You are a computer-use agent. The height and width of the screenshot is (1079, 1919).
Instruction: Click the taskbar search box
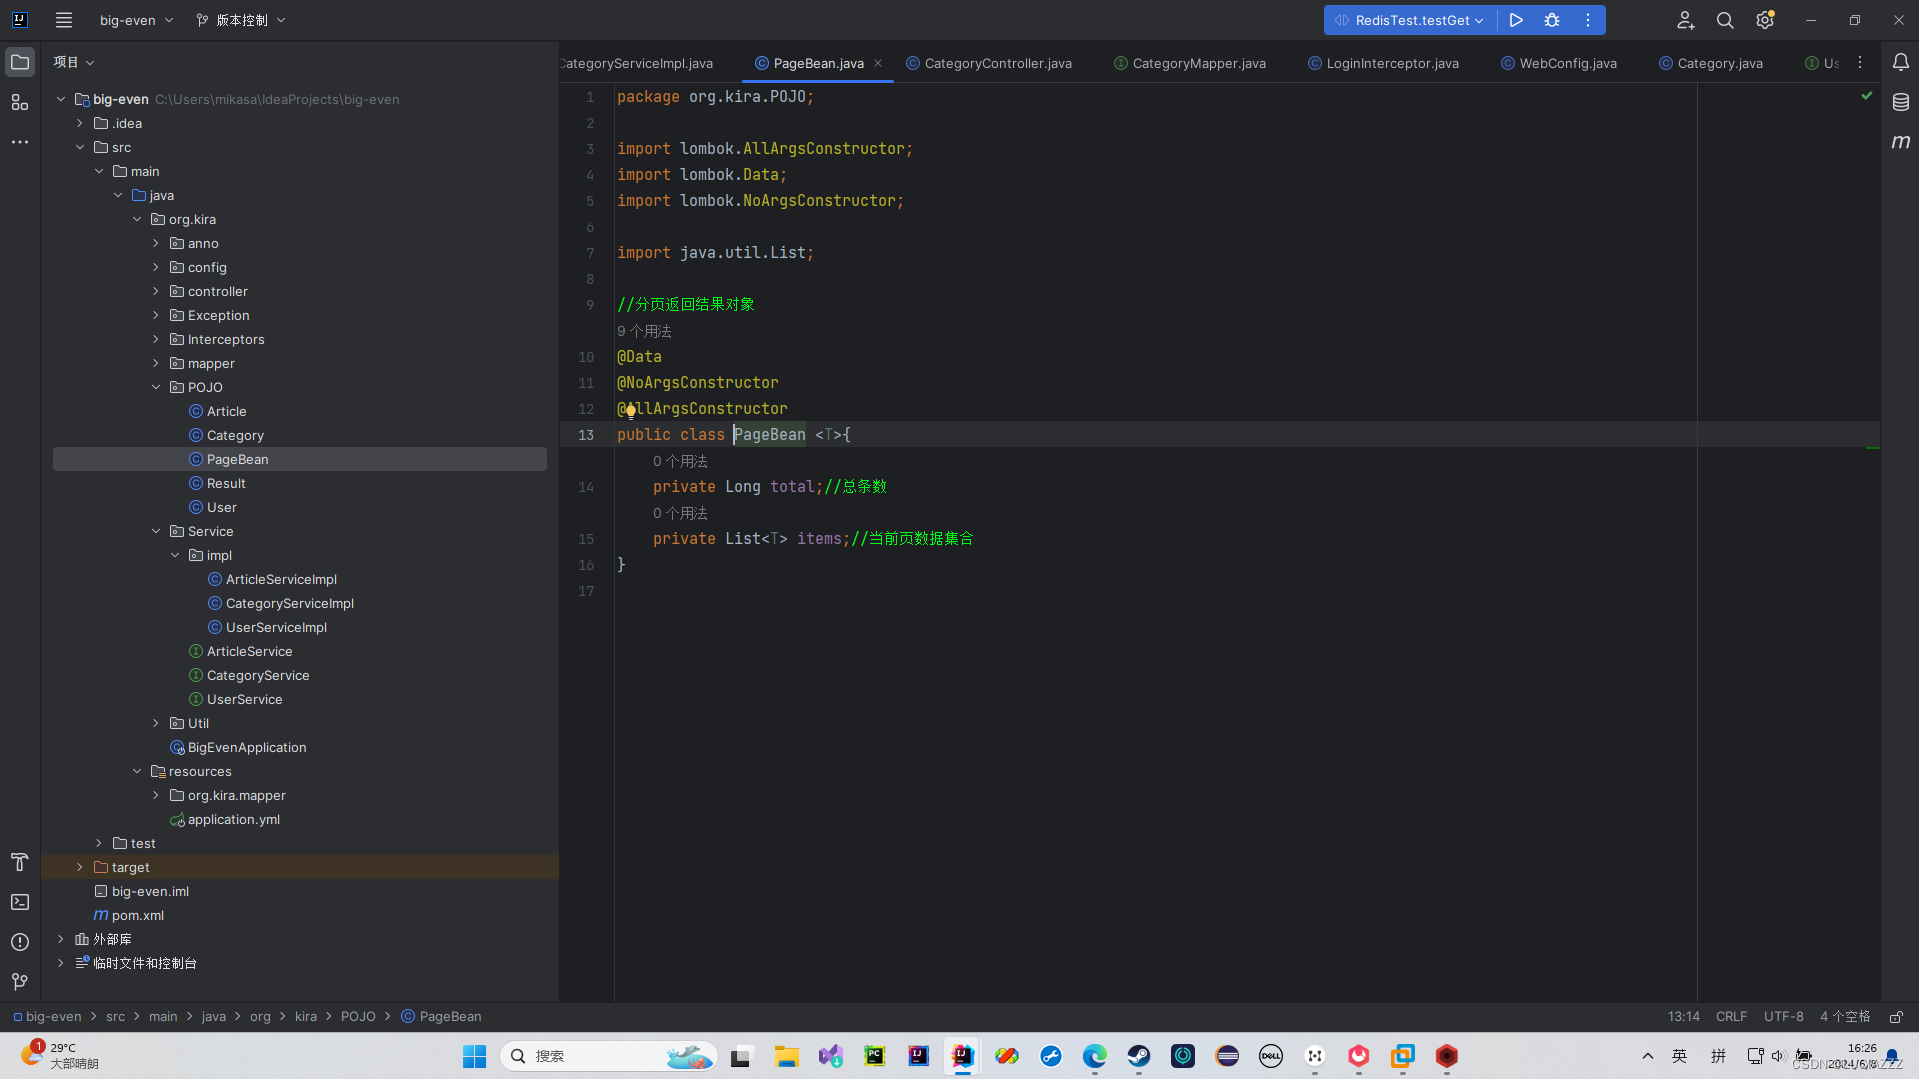608,1056
